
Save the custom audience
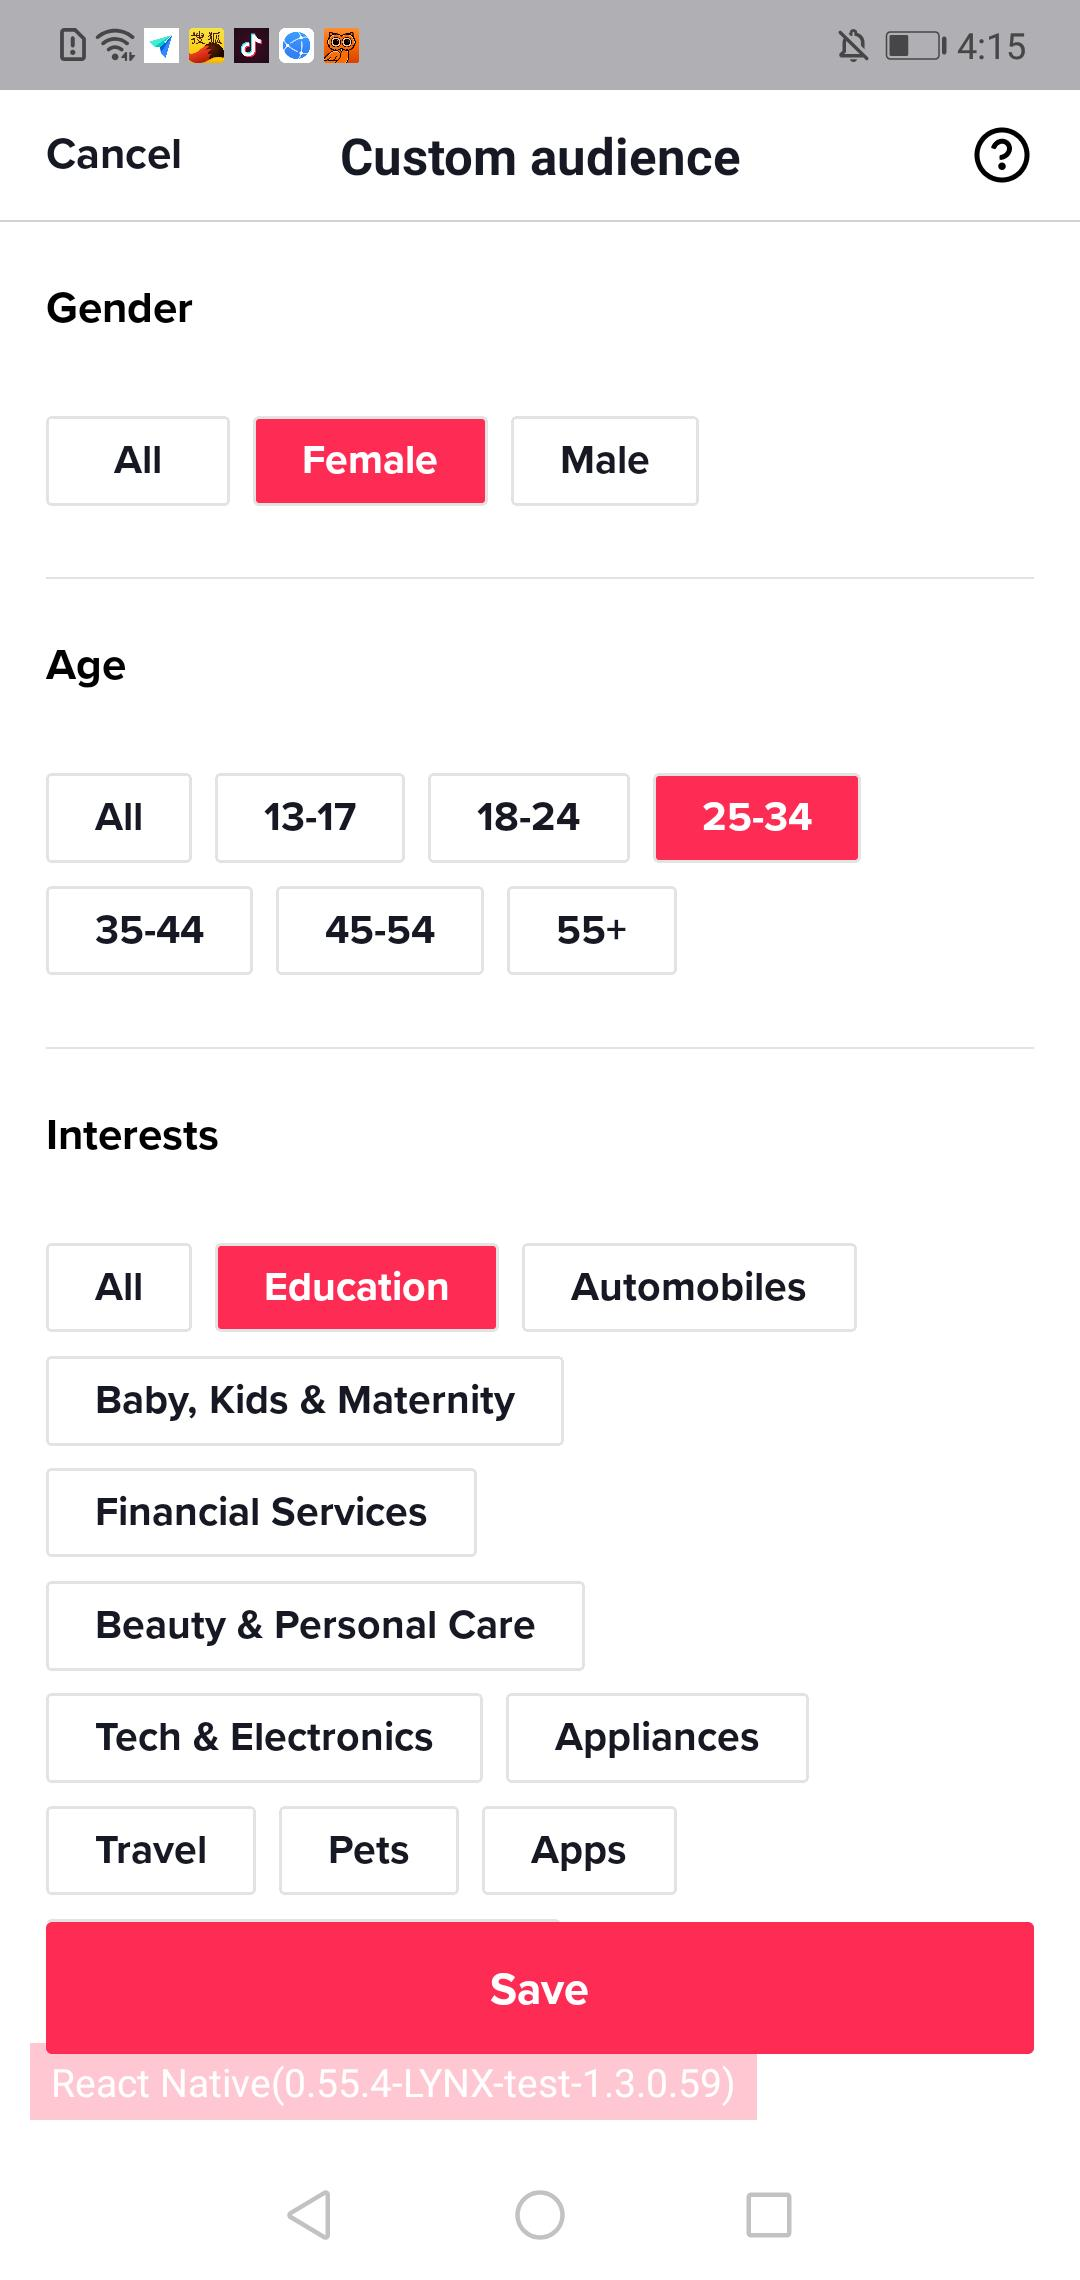pyautogui.click(x=539, y=1989)
